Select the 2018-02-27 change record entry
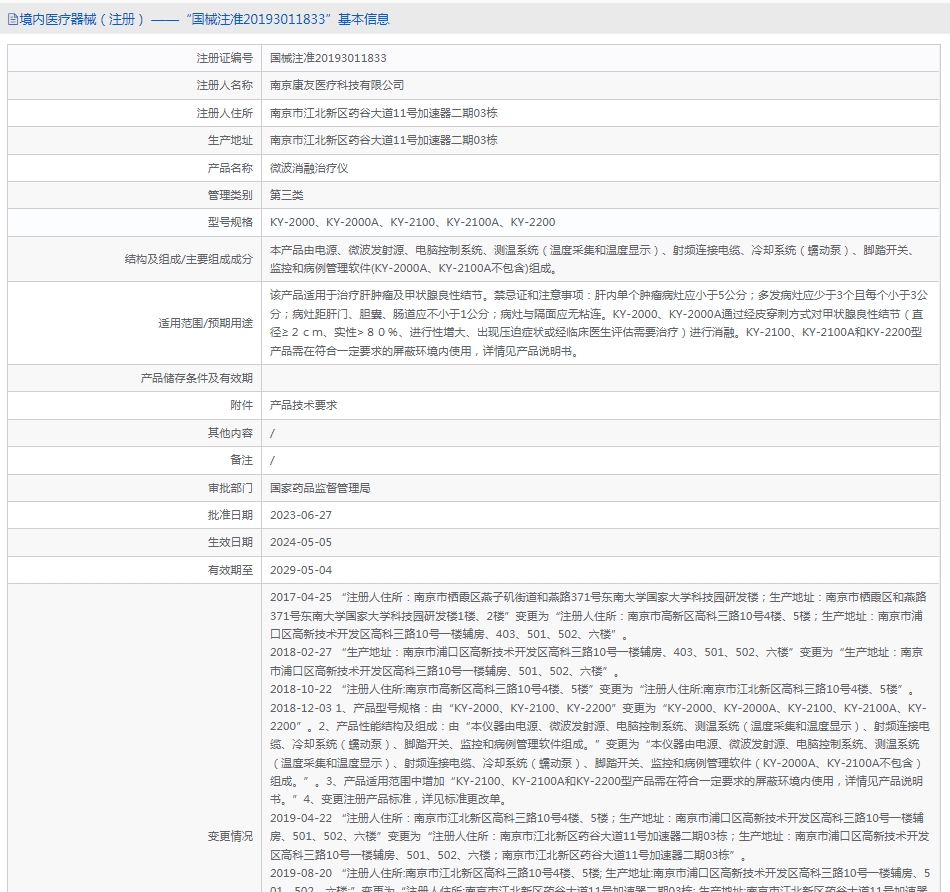 (597, 662)
